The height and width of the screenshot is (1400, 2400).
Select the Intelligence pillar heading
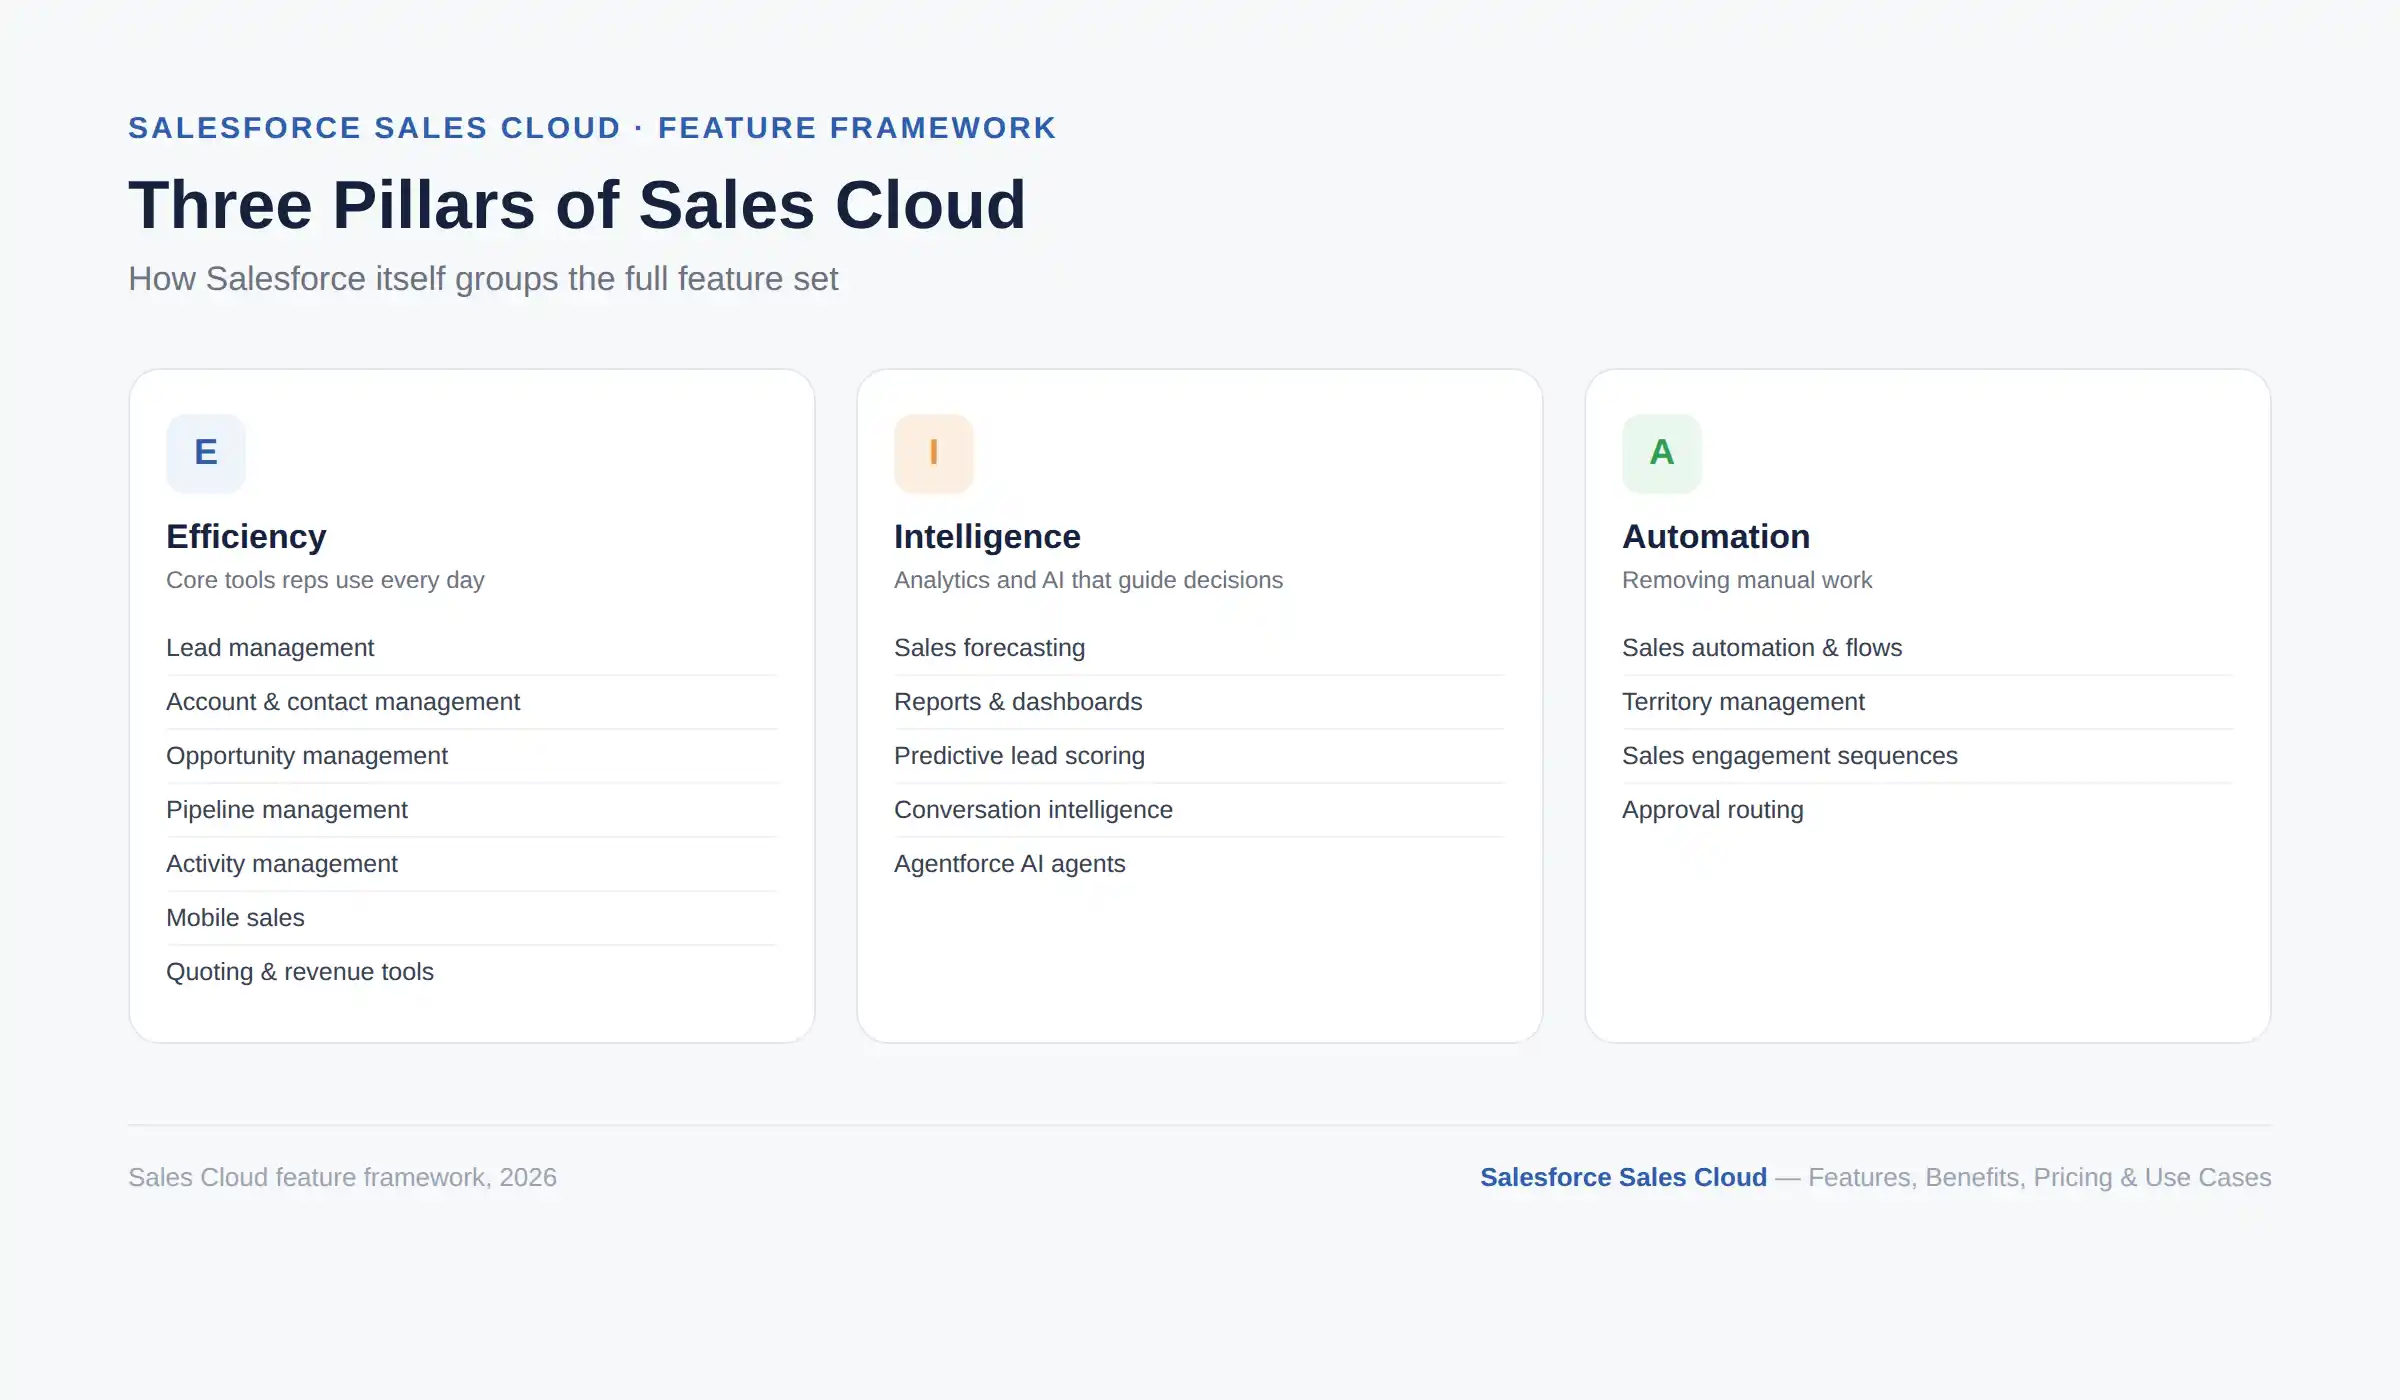click(987, 537)
